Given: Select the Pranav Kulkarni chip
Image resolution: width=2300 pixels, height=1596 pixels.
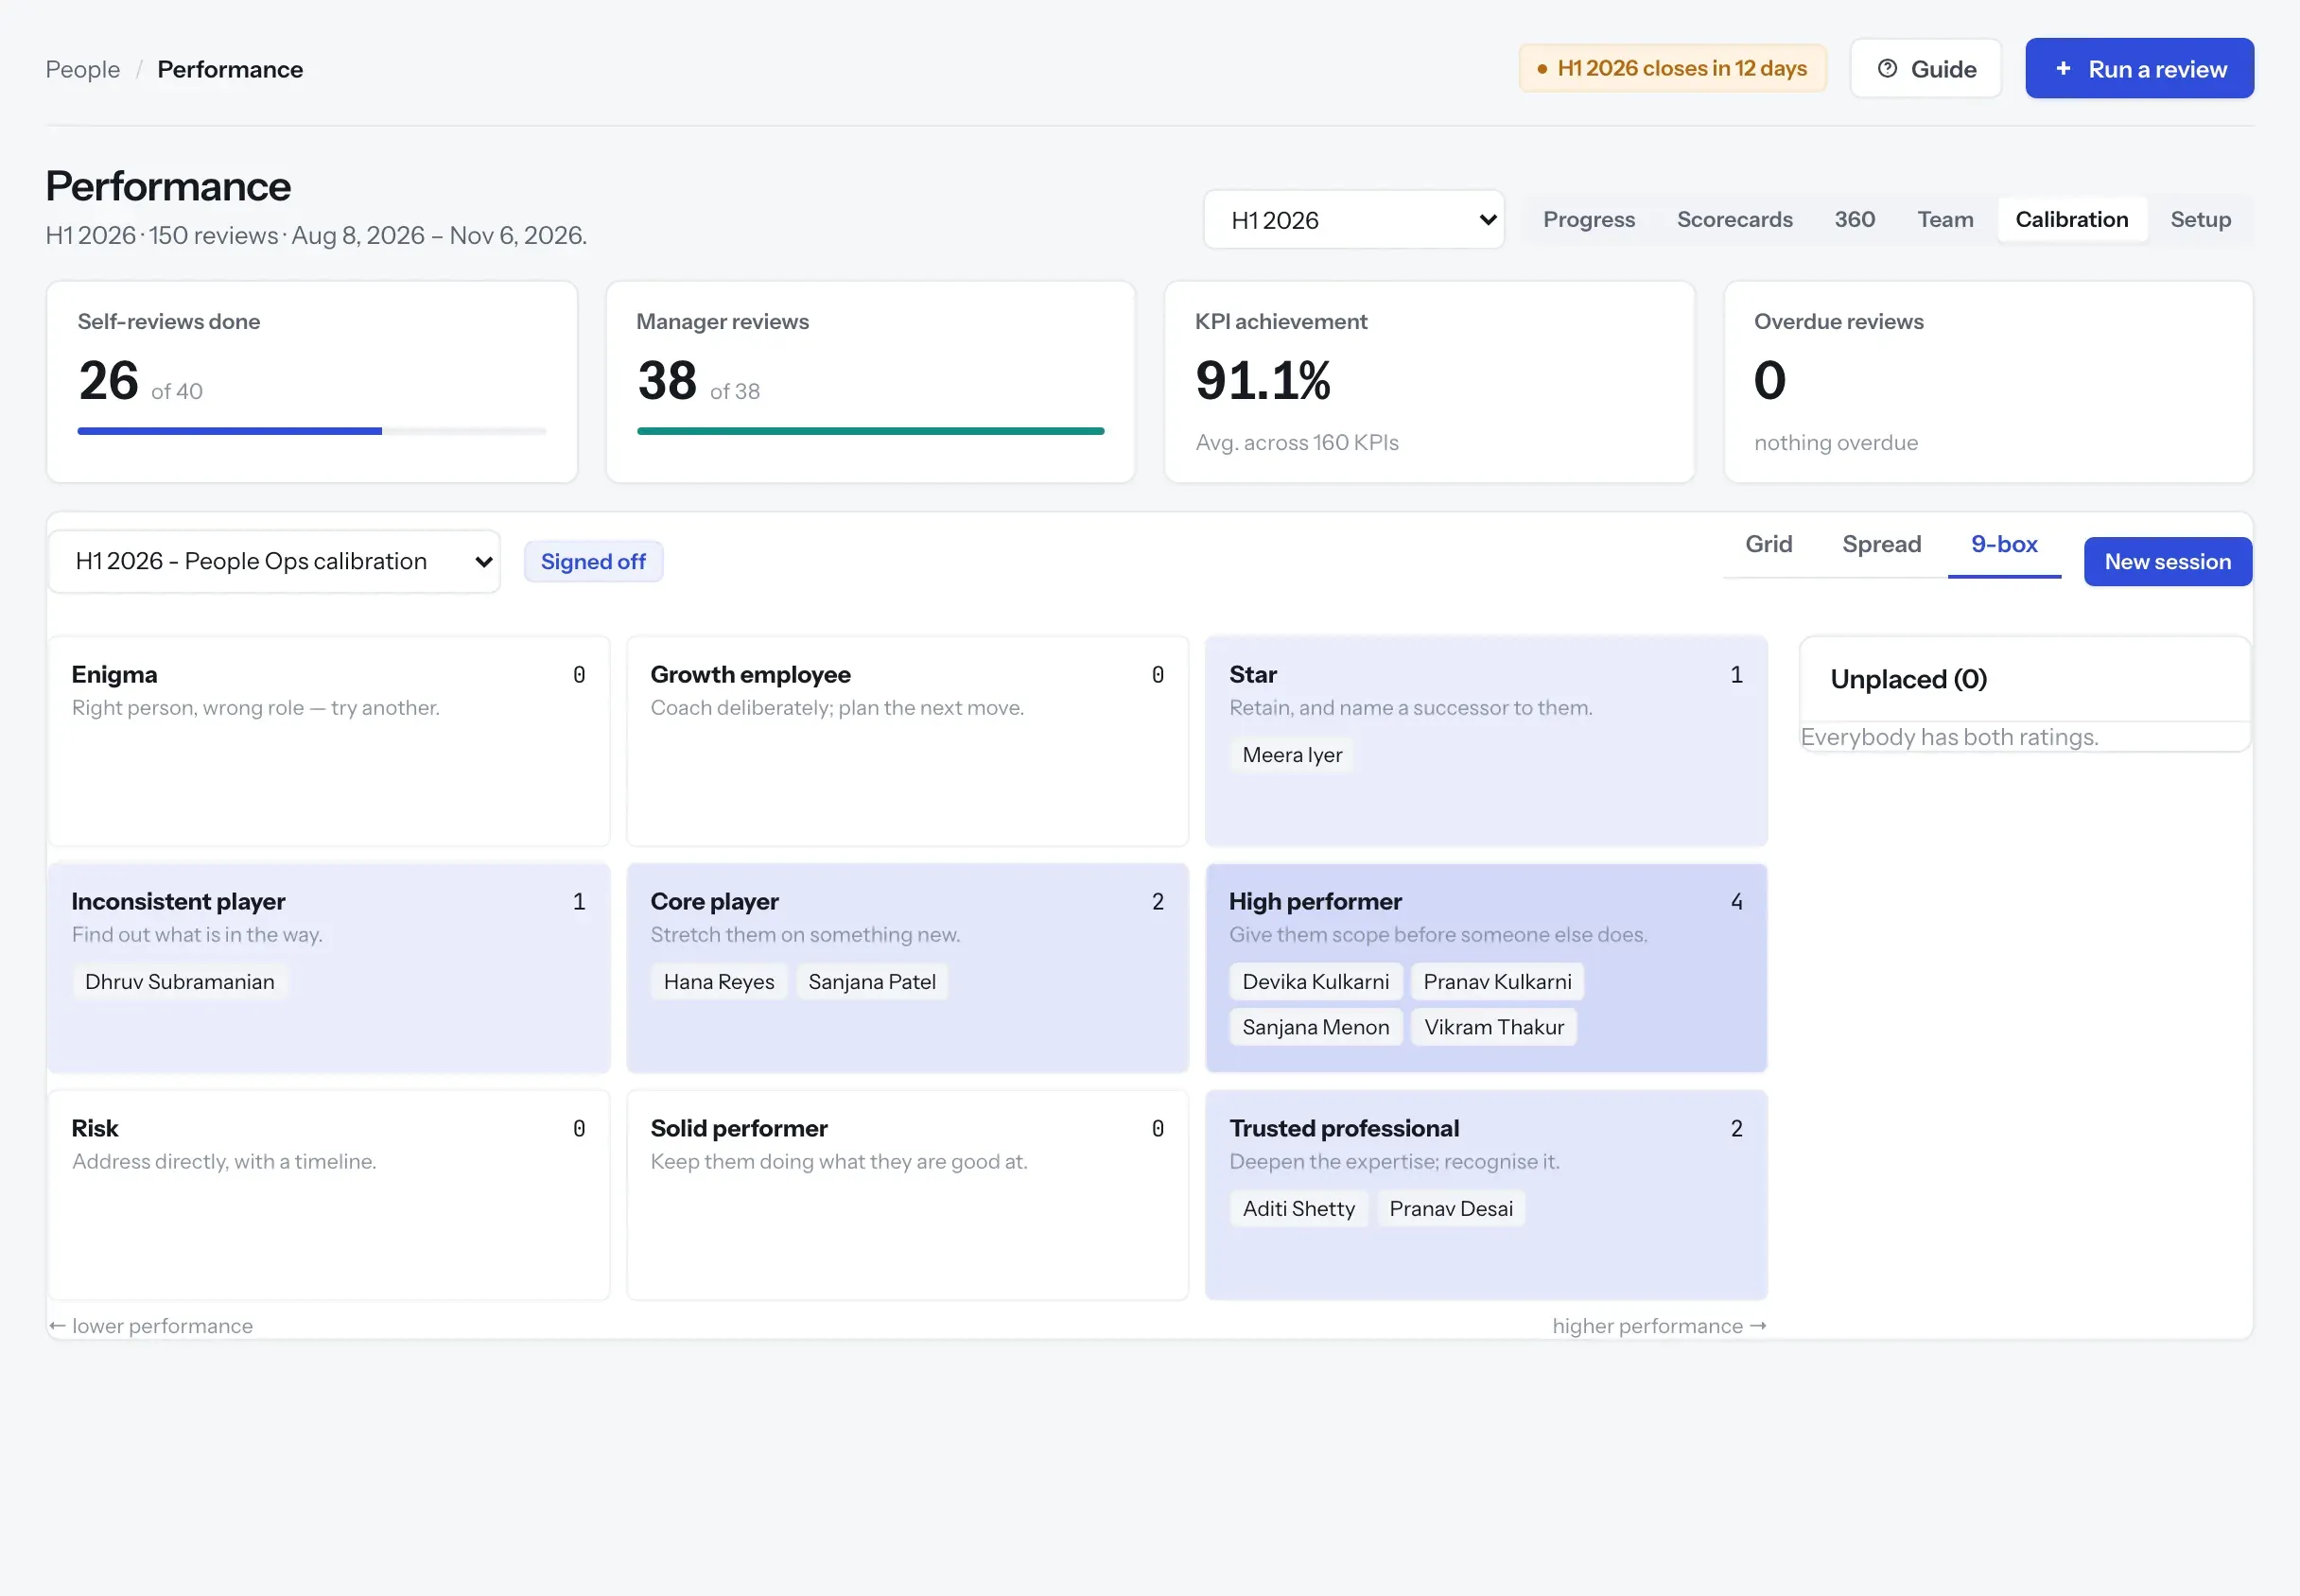Looking at the screenshot, I should pyautogui.click(x=1497, y=982).
